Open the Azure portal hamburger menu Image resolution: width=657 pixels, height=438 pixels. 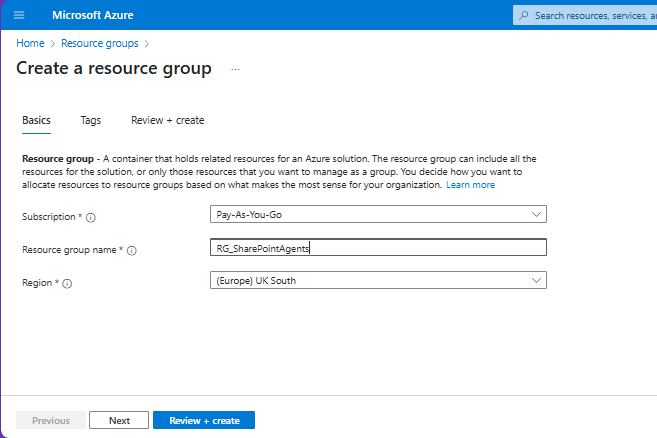pos(19,16)
